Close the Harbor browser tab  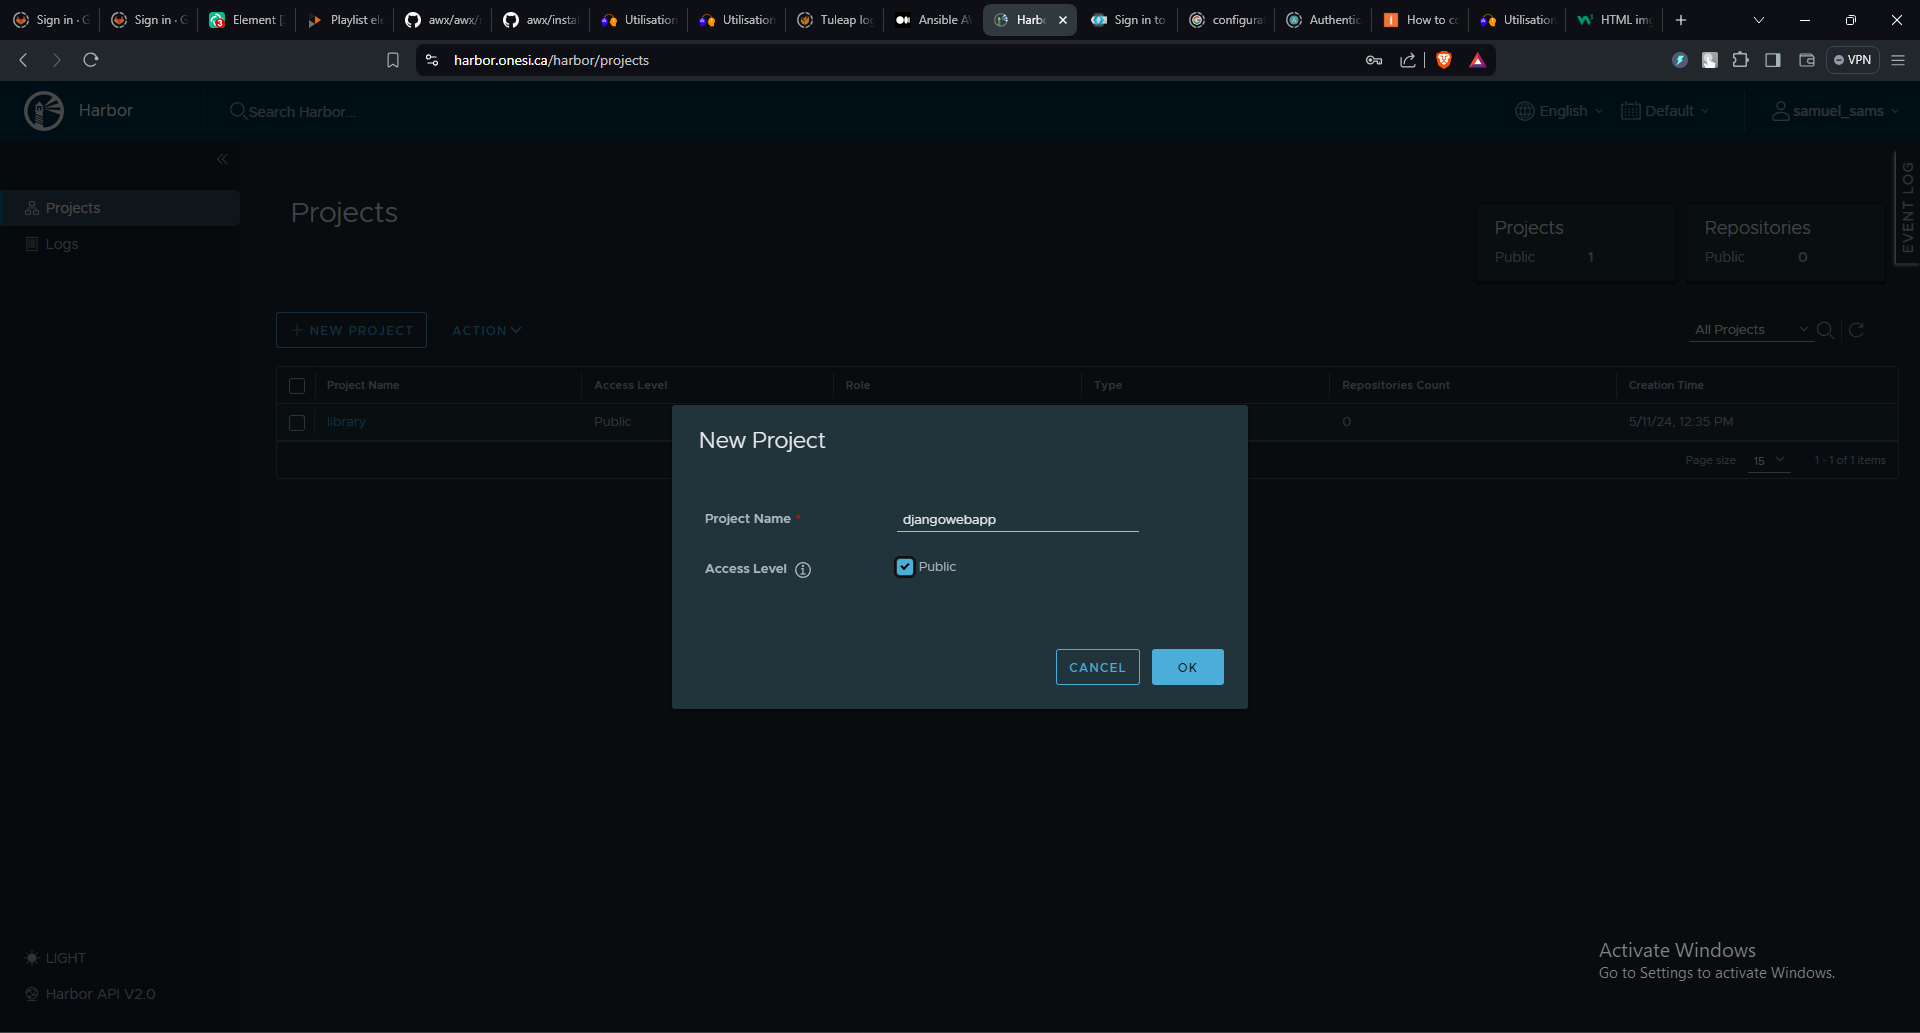(x=1063, y=20)
